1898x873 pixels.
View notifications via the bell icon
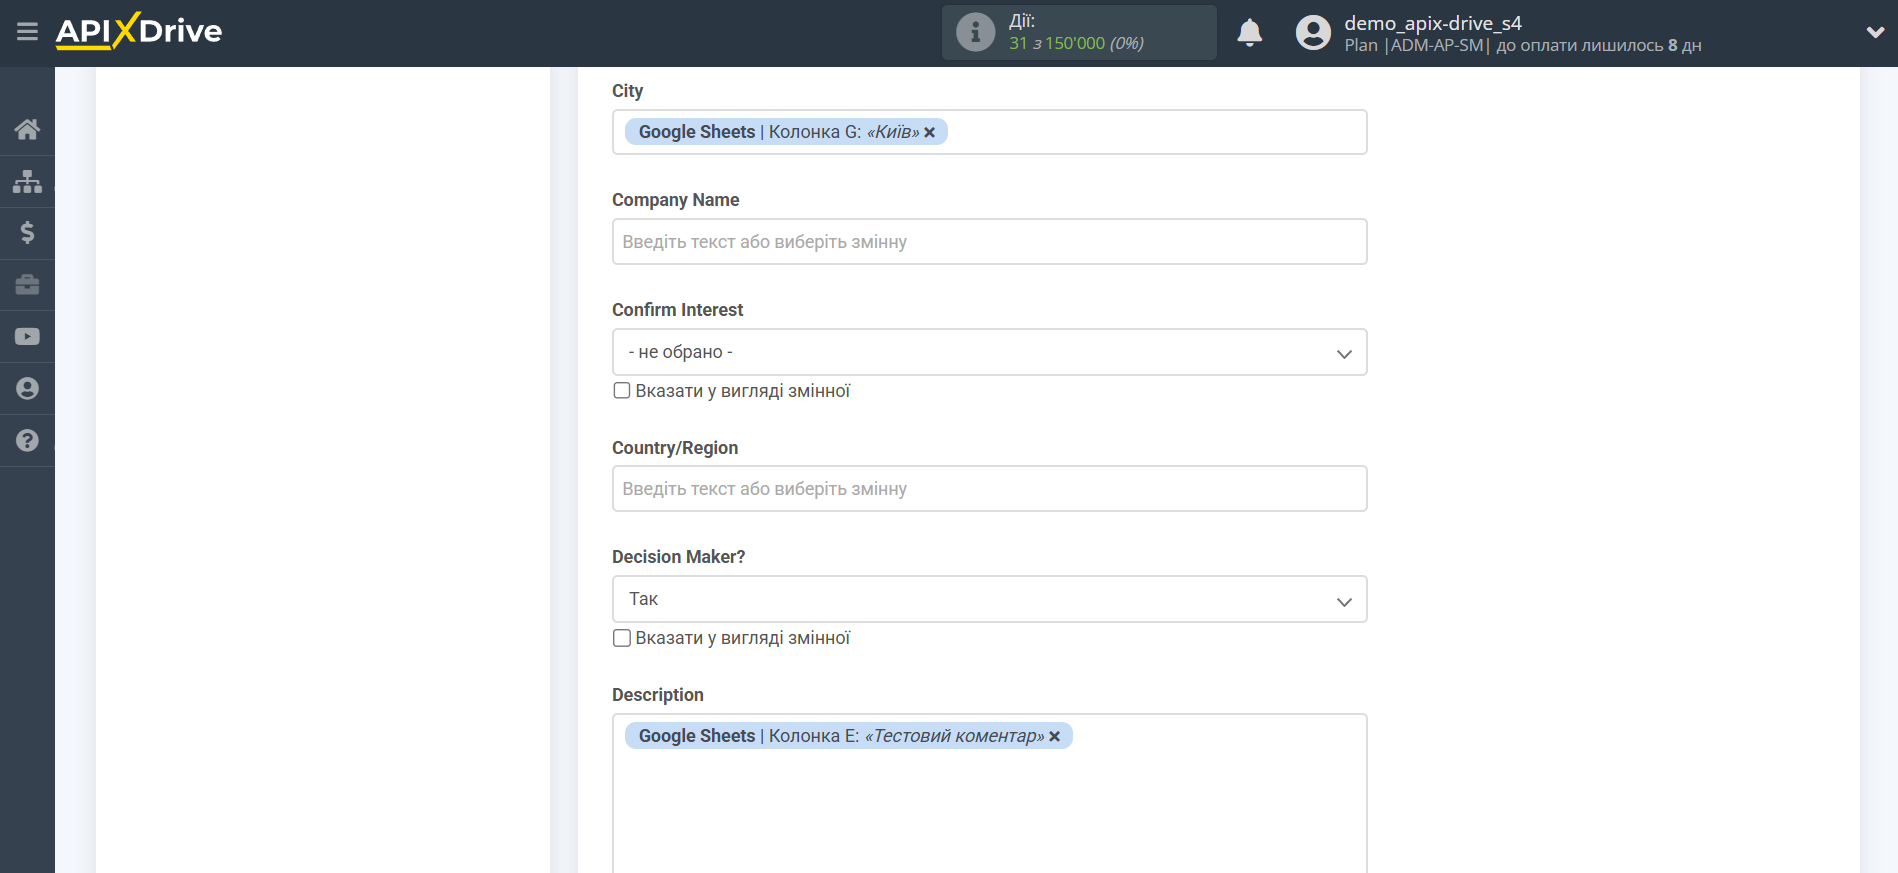pos(1249,33)
